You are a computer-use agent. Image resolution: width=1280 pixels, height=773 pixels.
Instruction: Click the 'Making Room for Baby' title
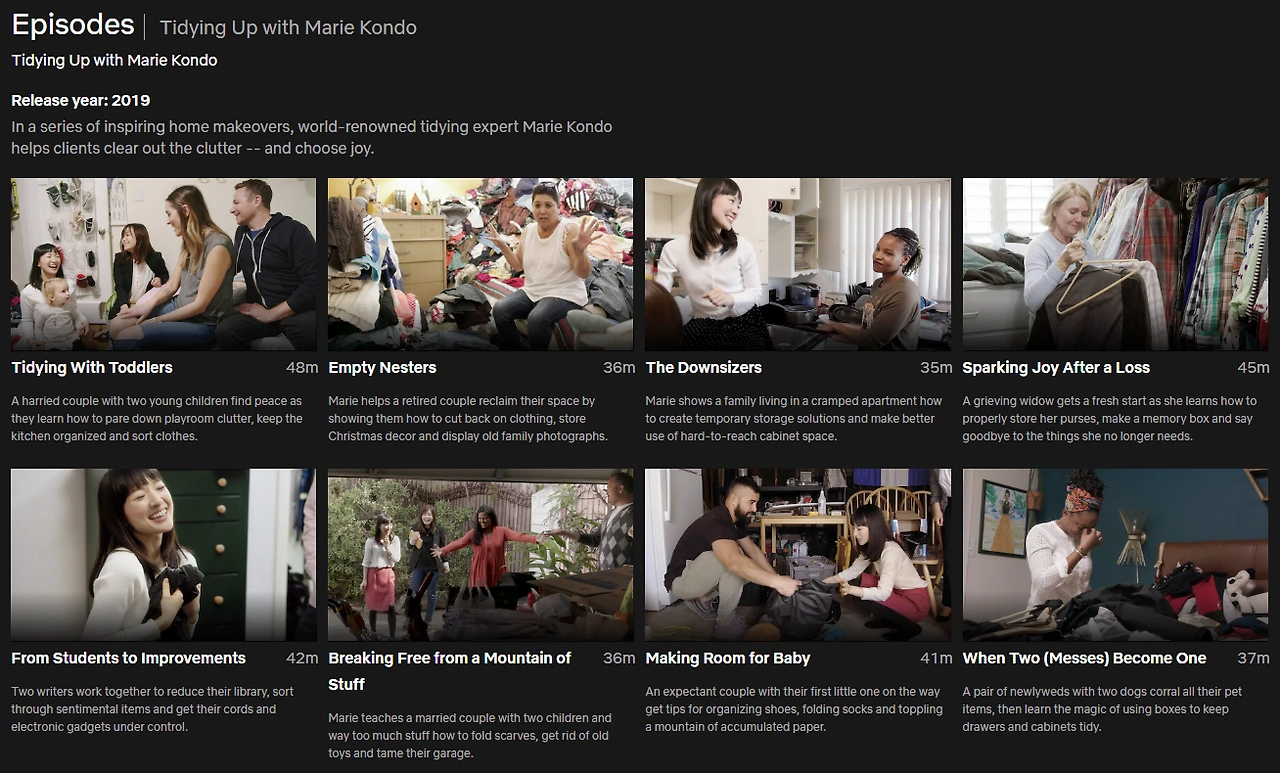tap(728, 658)
